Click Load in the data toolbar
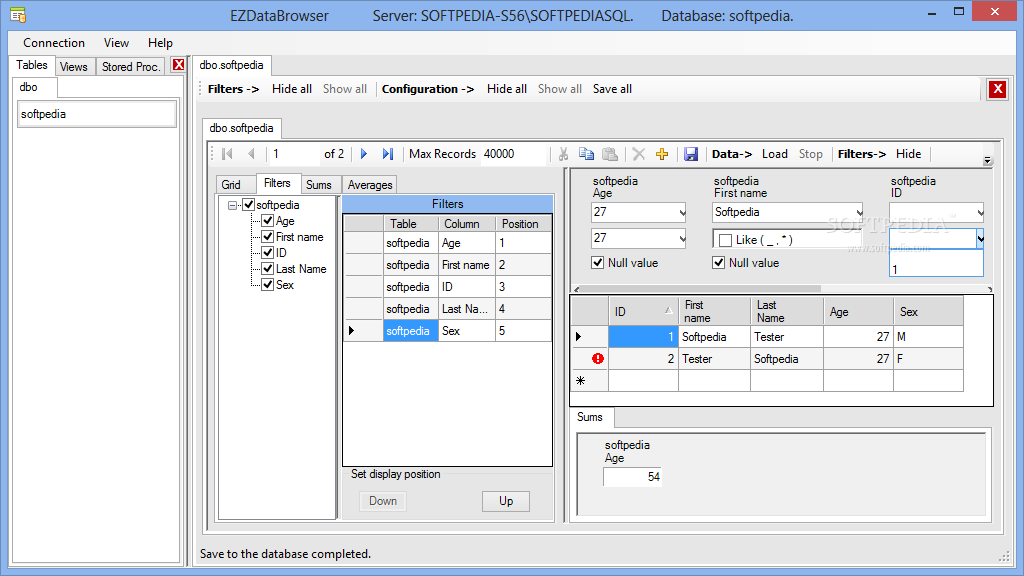Viewport: 1024px width, 576px height. tap(775, 154)
